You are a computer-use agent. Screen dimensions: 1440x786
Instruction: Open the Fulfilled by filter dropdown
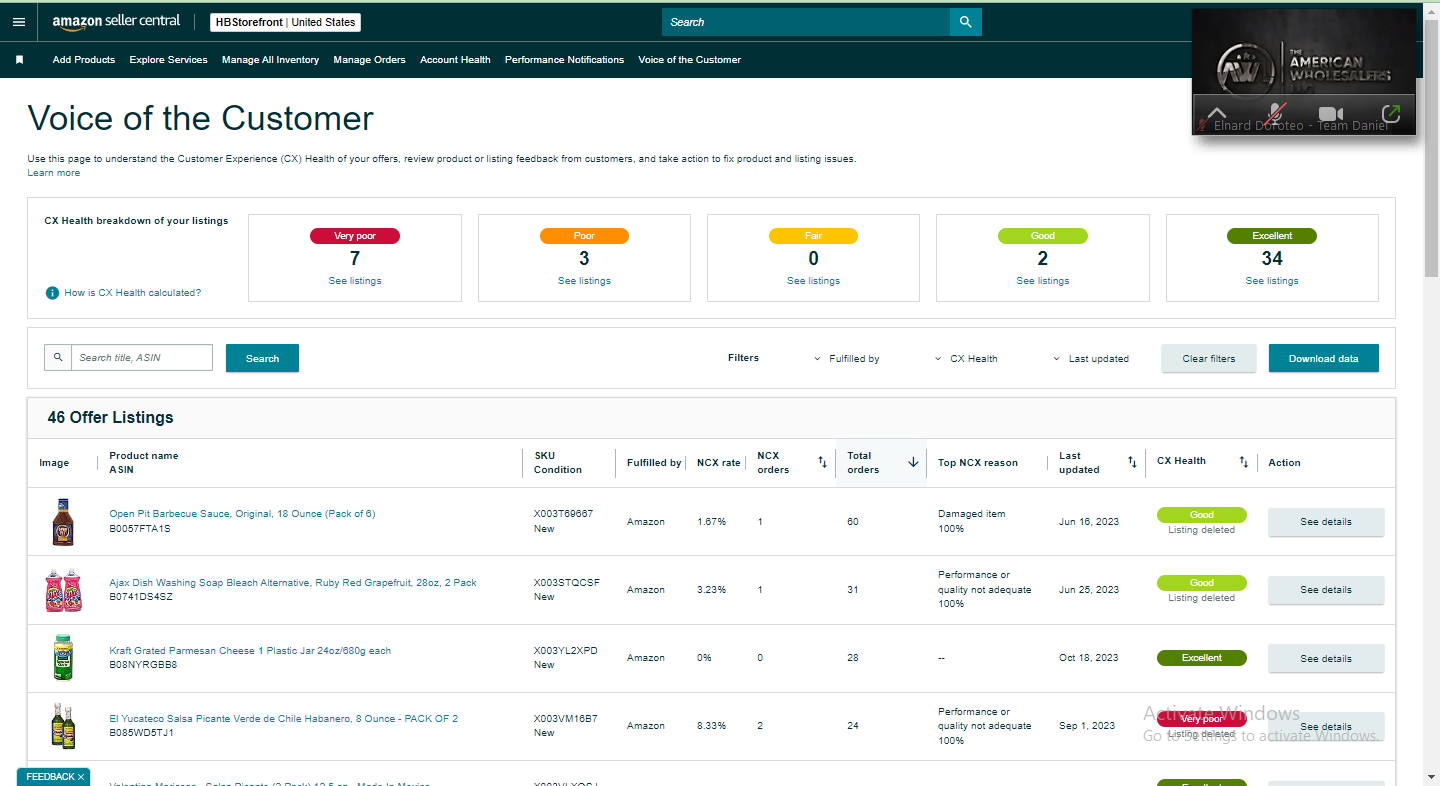tap(847, 358)
